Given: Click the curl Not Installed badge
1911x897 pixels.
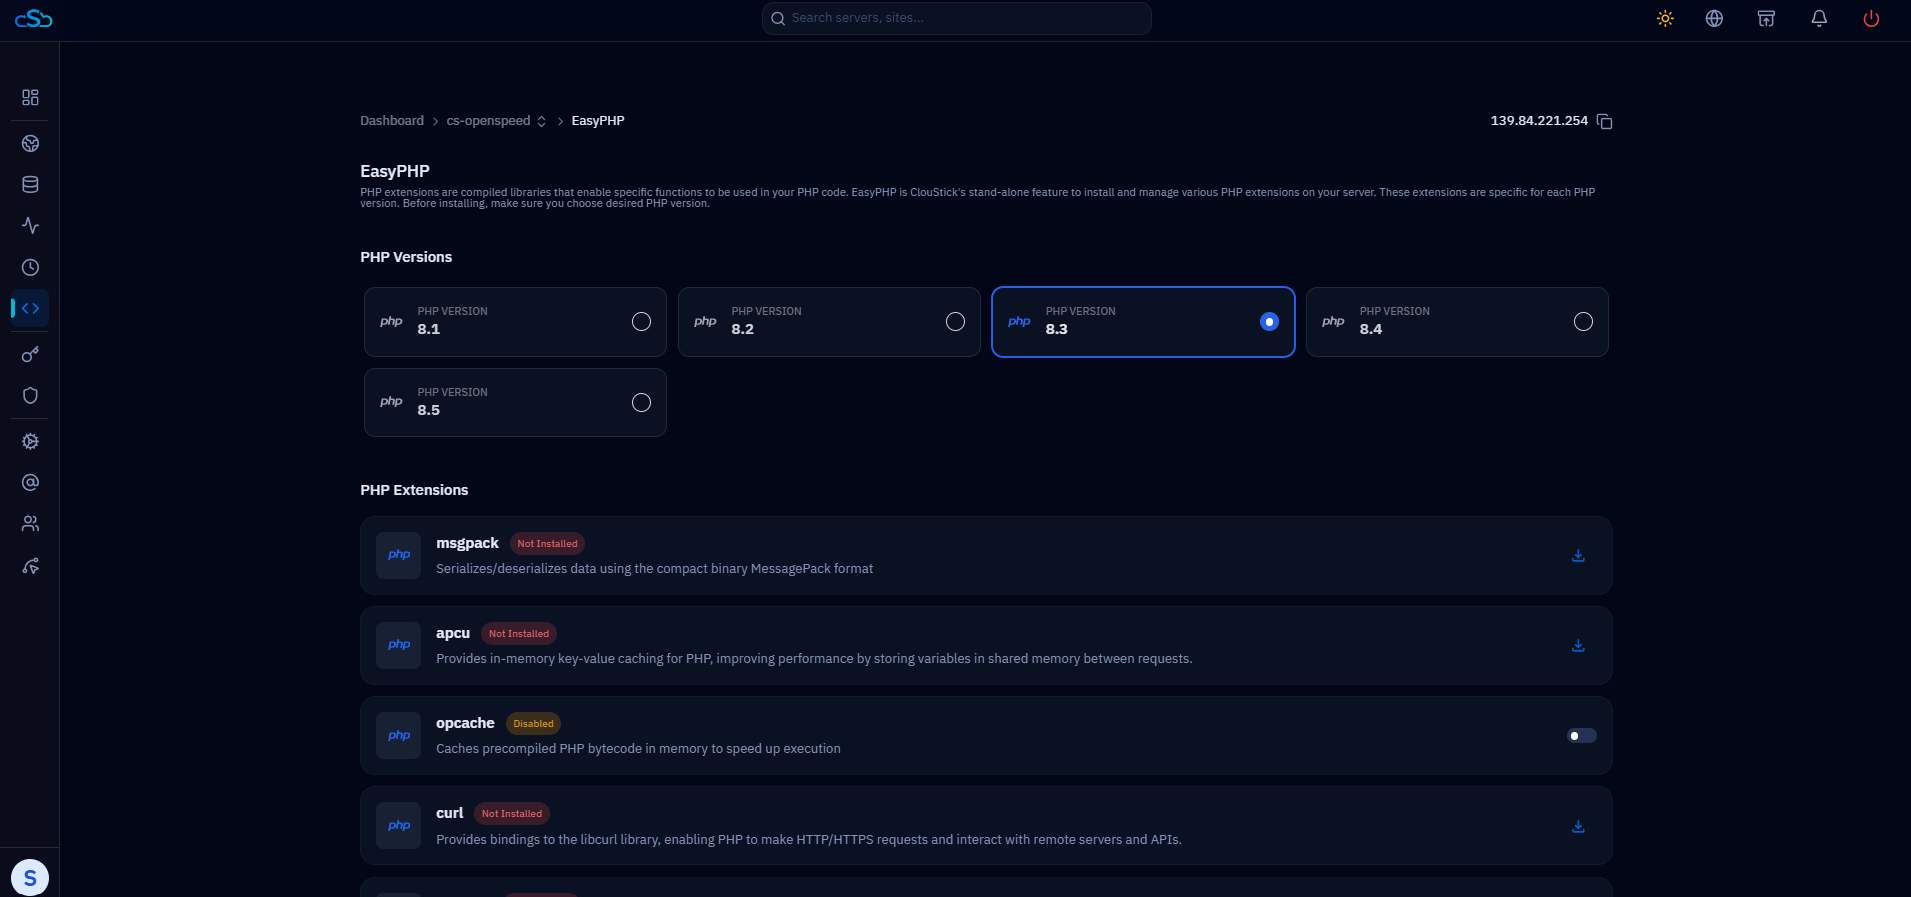Looking at the screenshot, I should click(512, 814).
